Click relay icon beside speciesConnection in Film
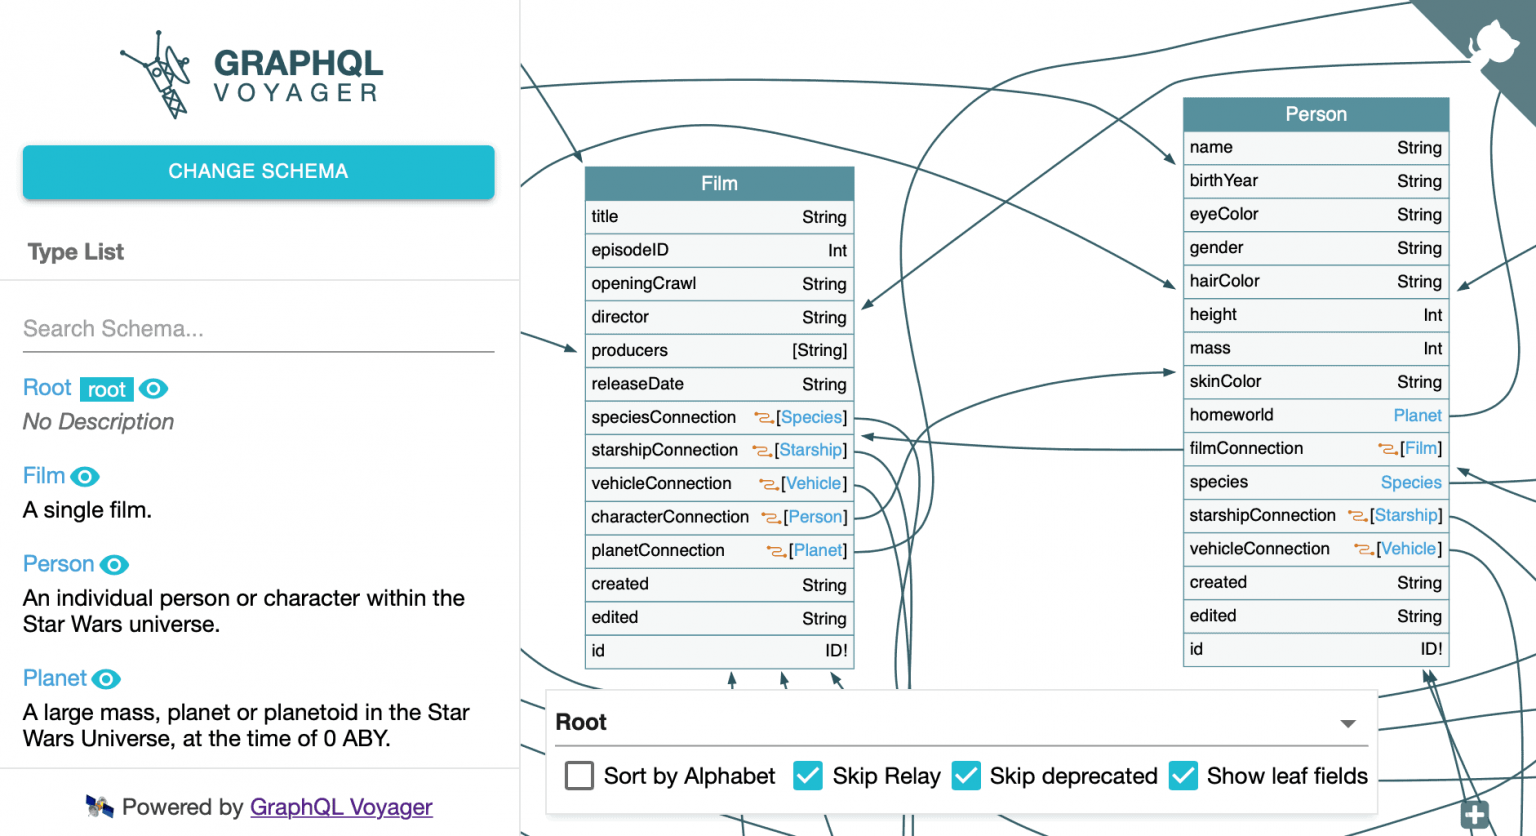Screen dimensions: 1536x836 point(764,418)
